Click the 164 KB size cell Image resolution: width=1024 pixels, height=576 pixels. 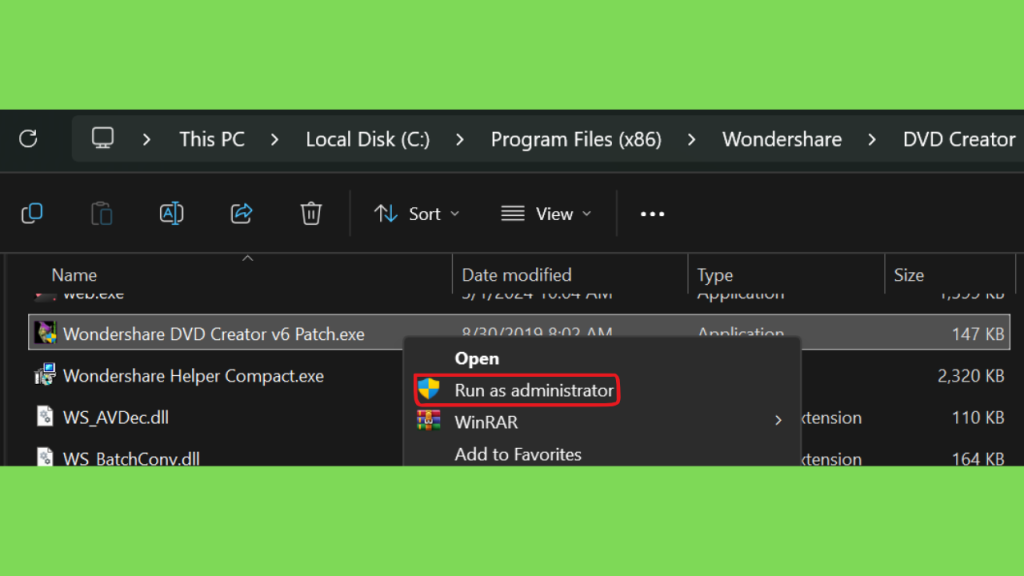pyautogui.click(x=978, y=458)
